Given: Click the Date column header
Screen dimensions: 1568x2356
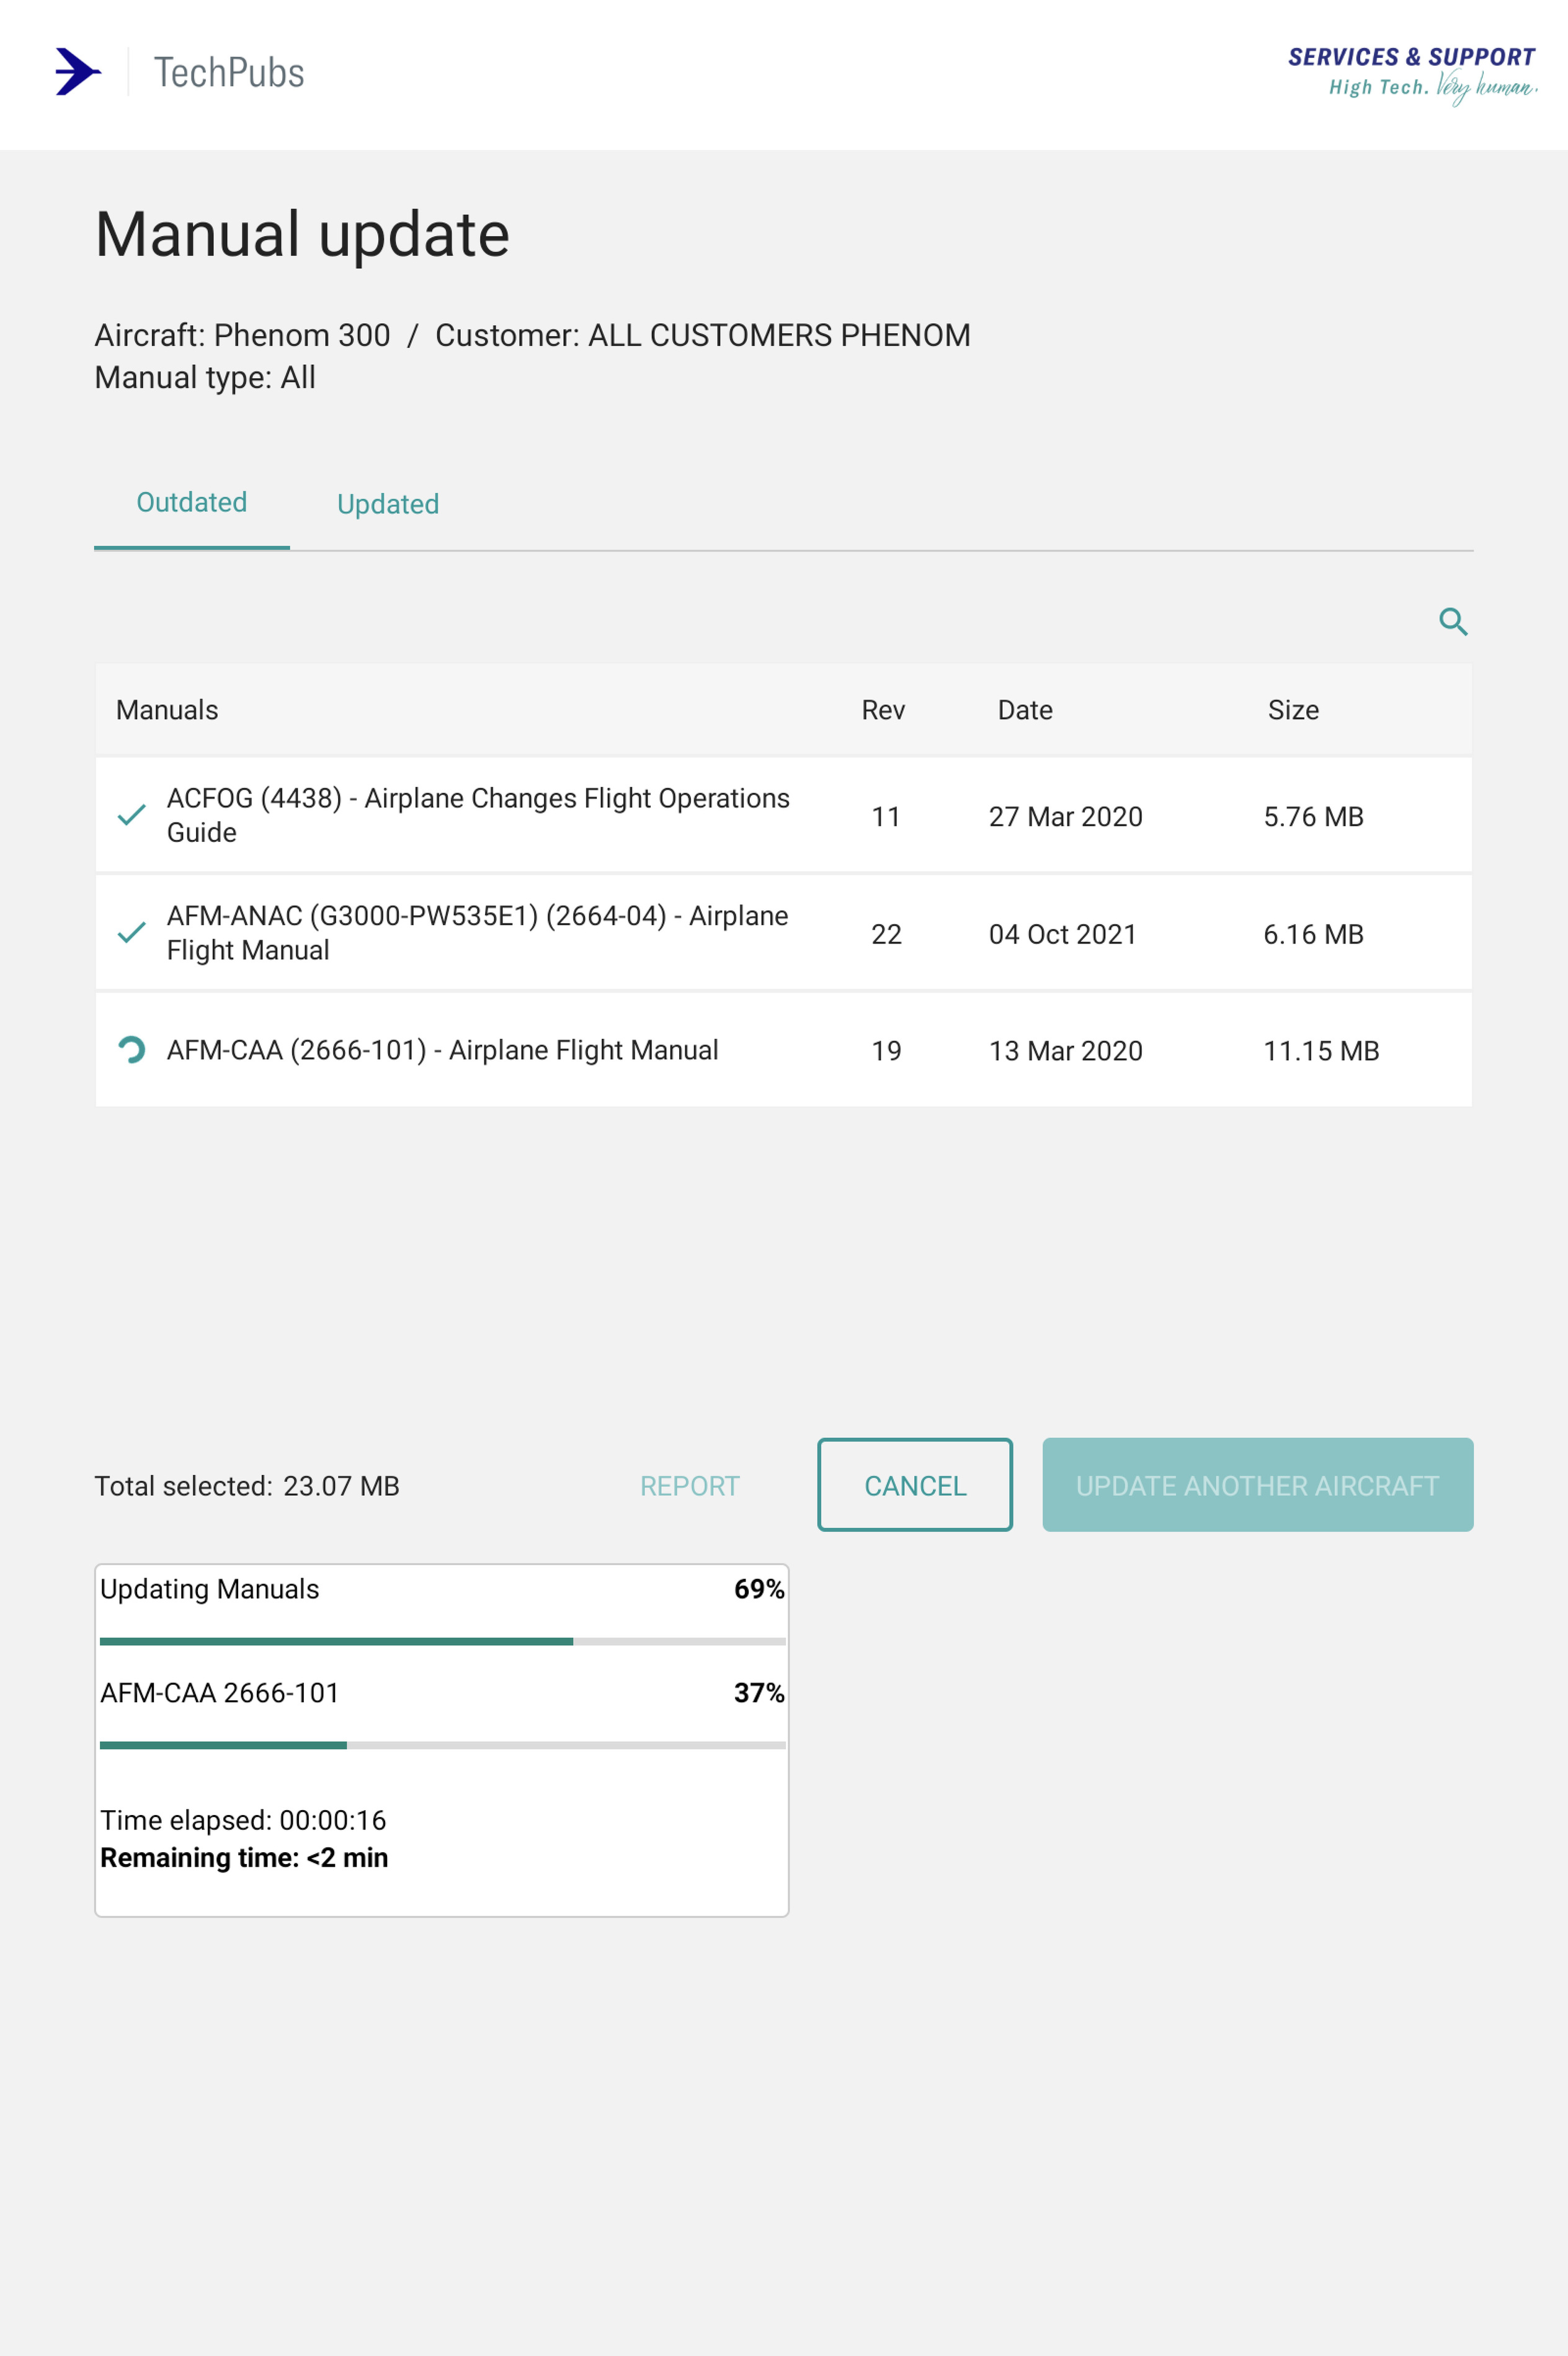Looking at the screenshot, I should (1025, 710).
